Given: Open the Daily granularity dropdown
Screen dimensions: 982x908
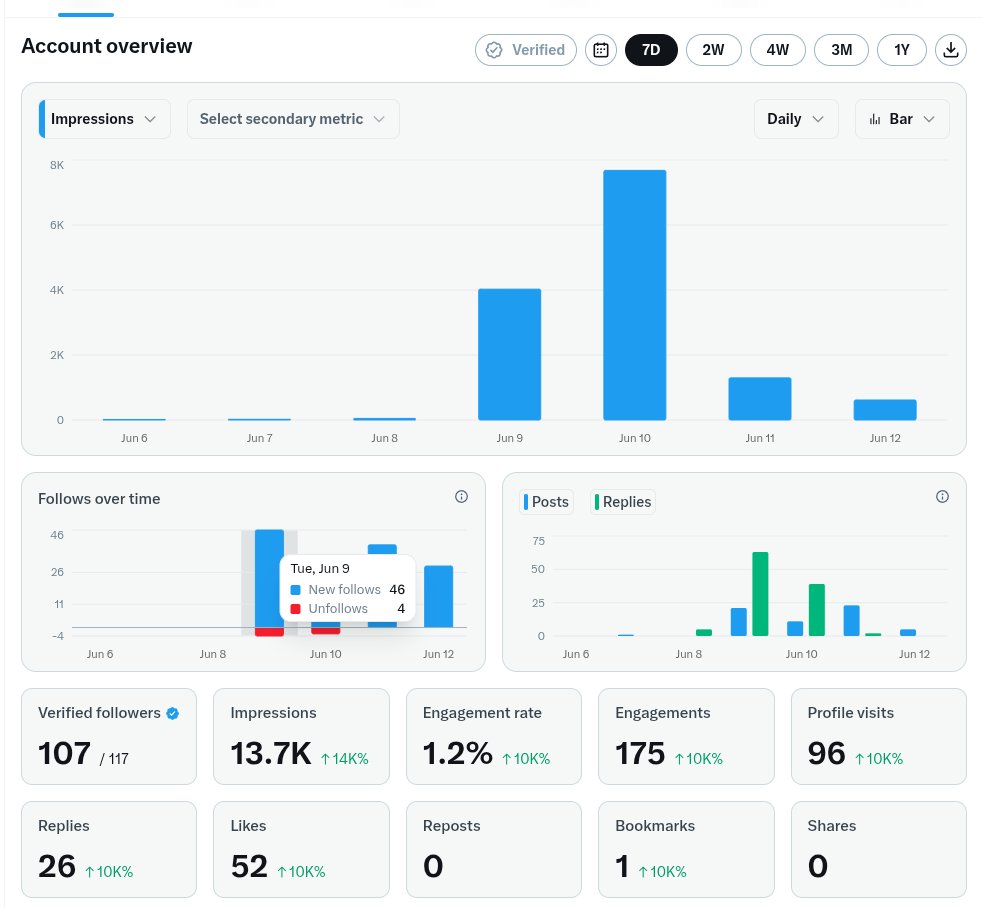Looking at the screenshot, I should click(x=796, y=119).
